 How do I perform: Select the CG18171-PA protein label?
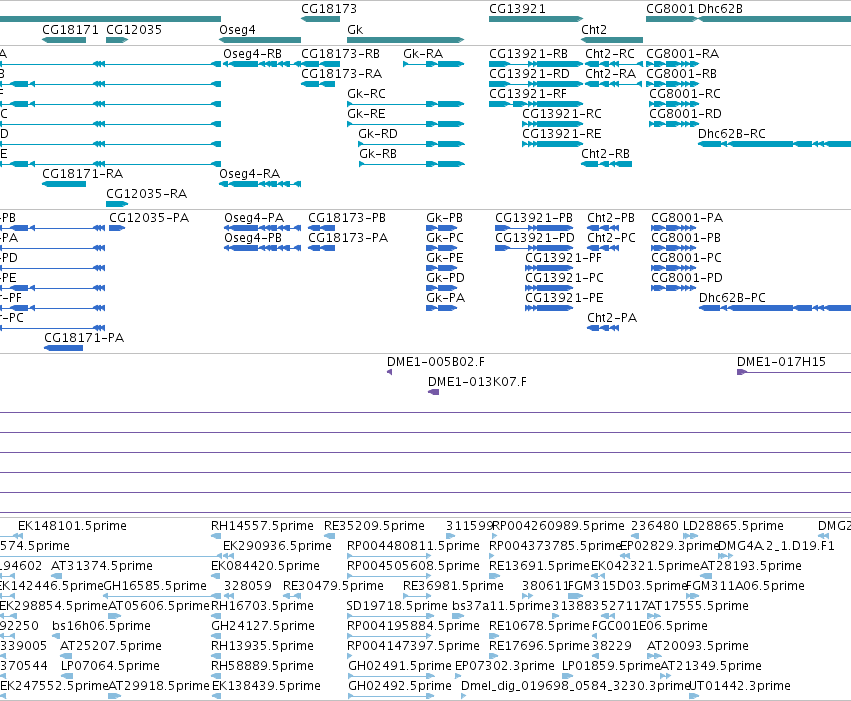(84, 339)
